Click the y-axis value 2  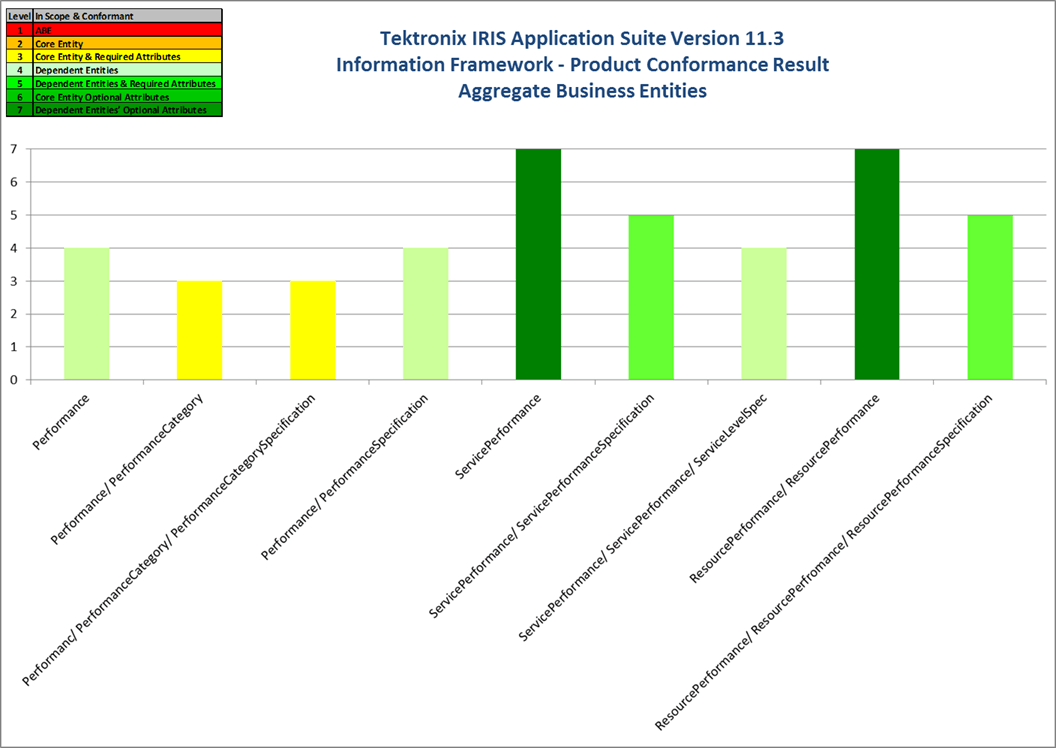point(13,314)
